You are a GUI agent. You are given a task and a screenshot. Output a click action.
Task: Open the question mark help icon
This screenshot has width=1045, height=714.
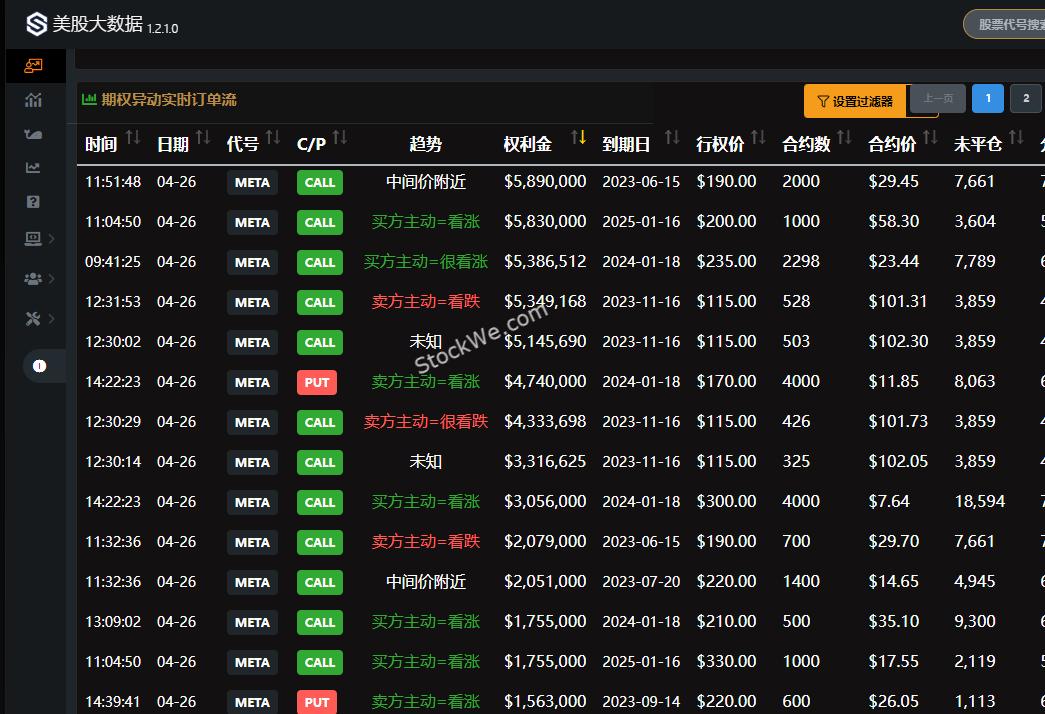click(x=34, y=202)
